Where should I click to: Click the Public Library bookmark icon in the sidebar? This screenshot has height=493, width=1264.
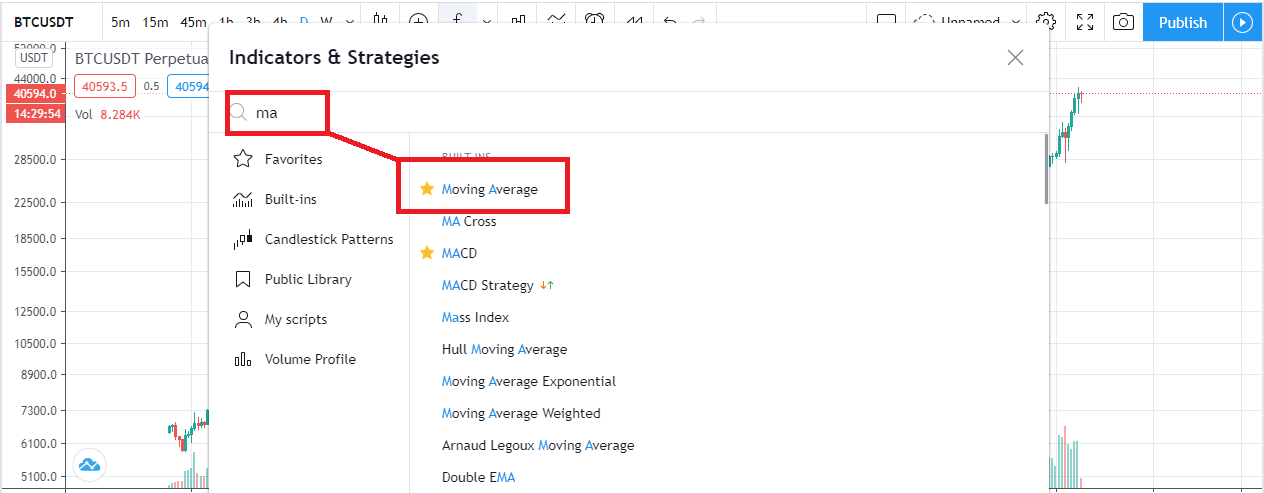(x=242, y=279)
